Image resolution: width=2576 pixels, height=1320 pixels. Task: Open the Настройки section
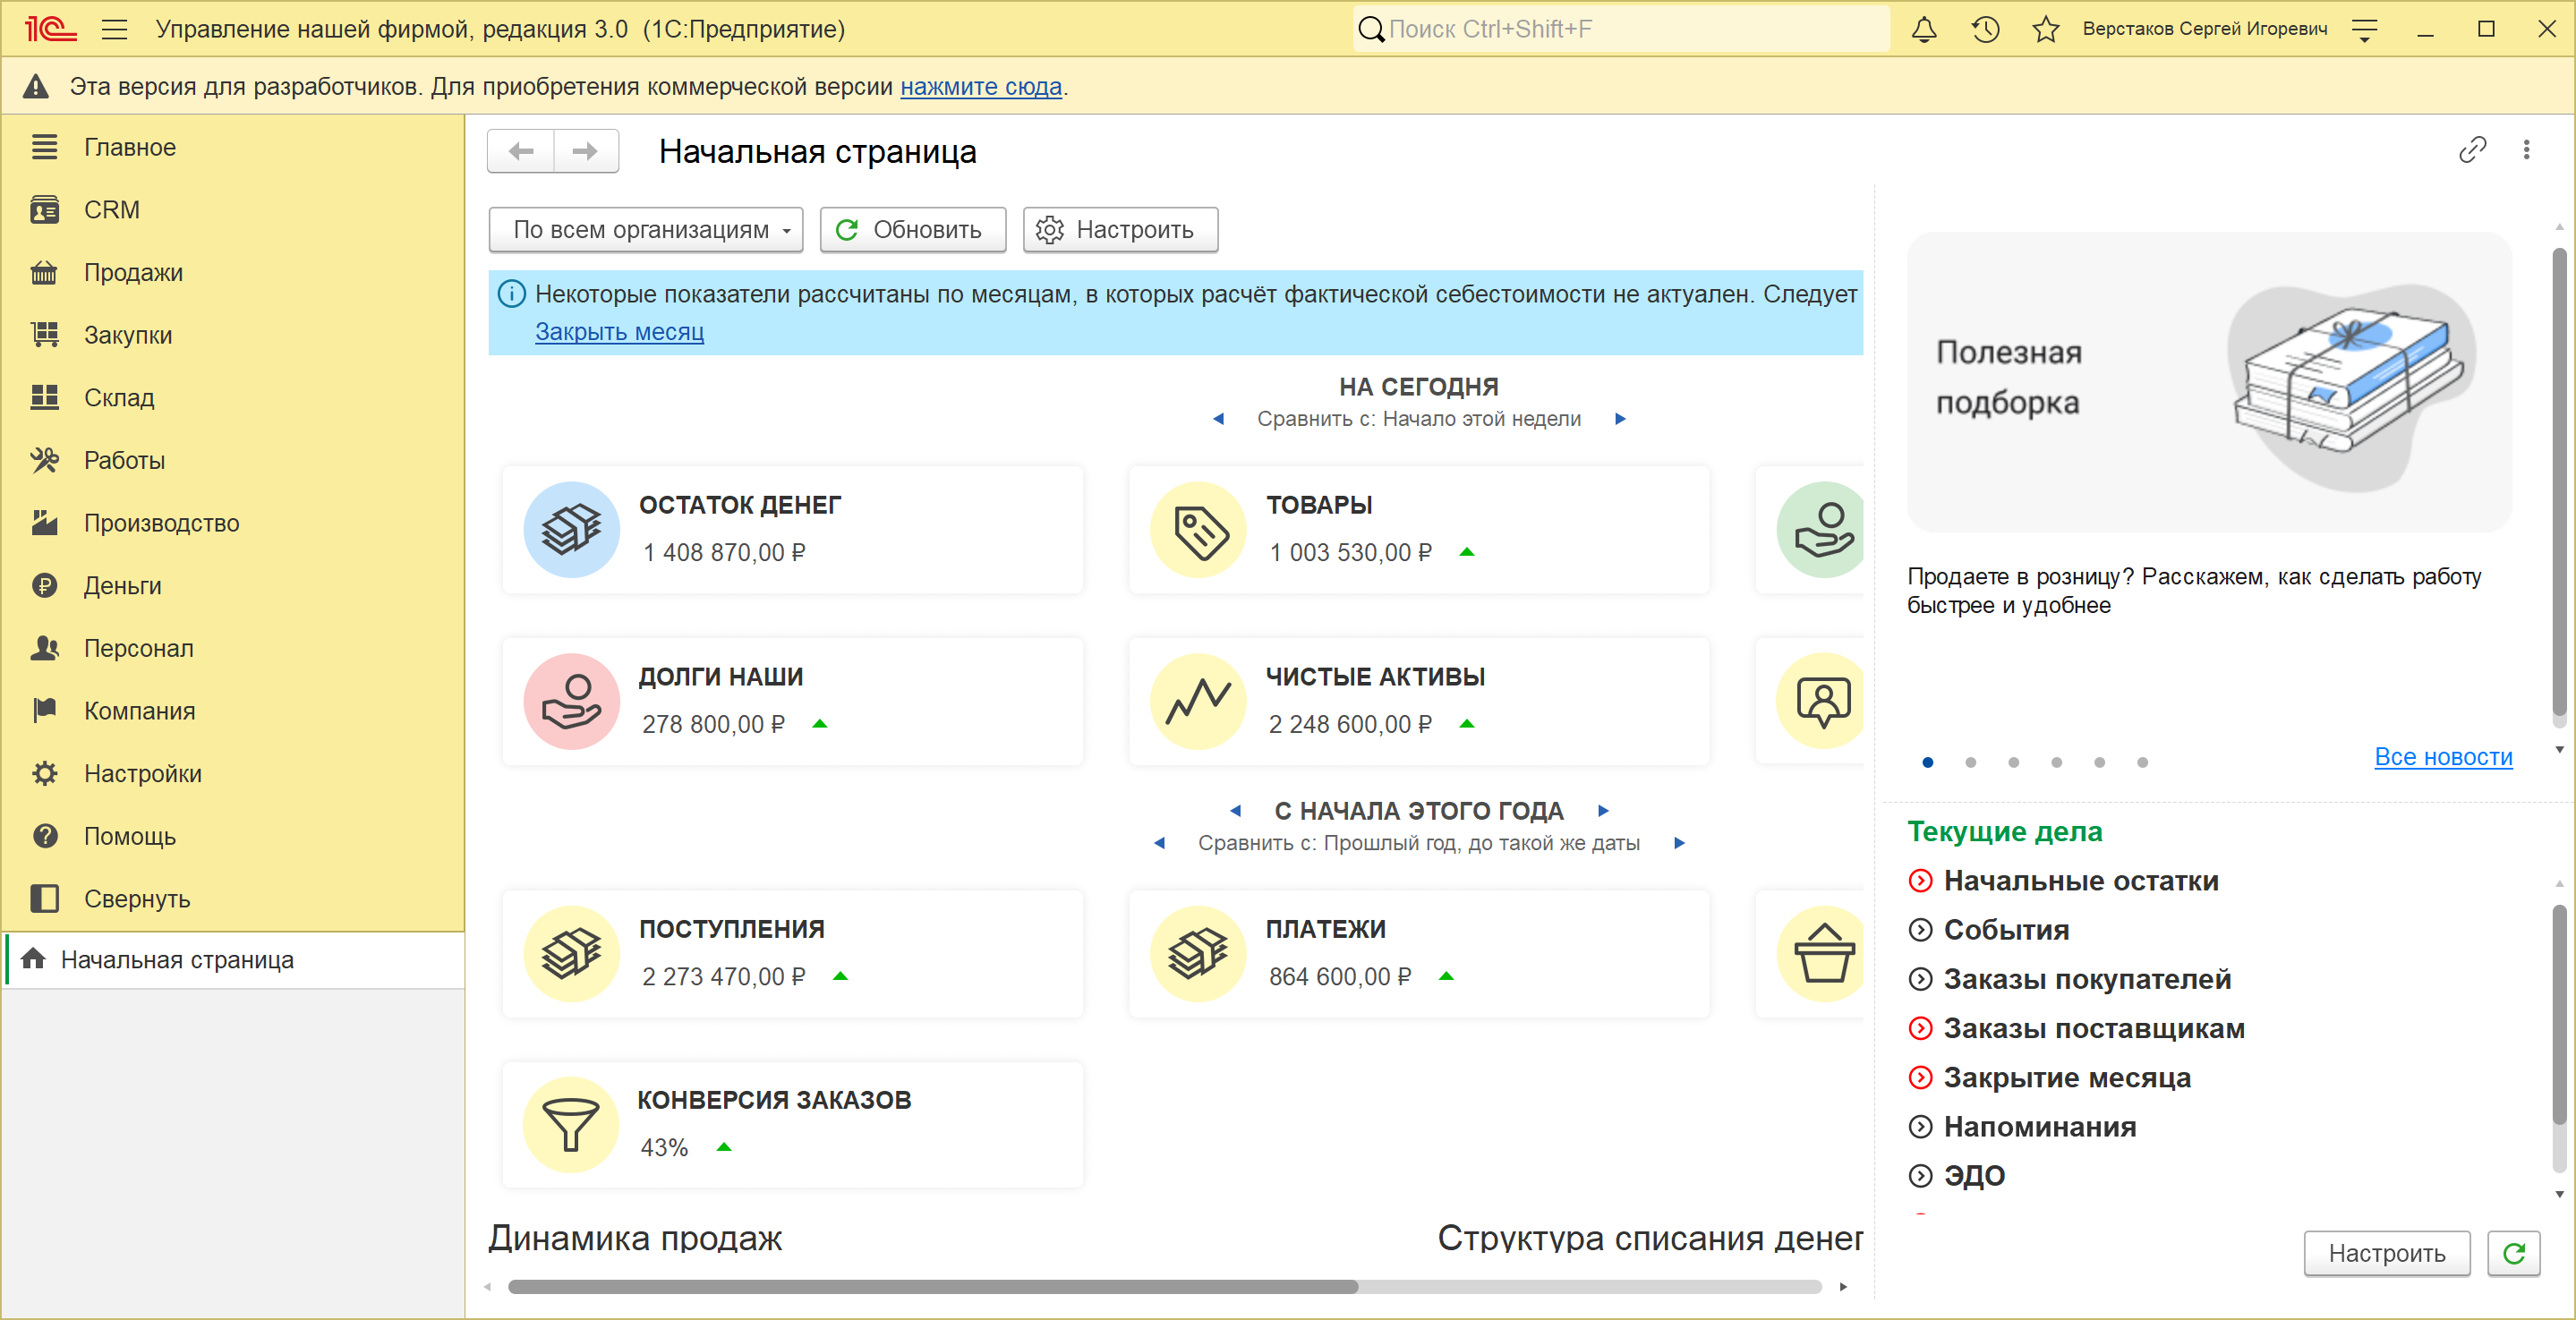coord(232,774)
